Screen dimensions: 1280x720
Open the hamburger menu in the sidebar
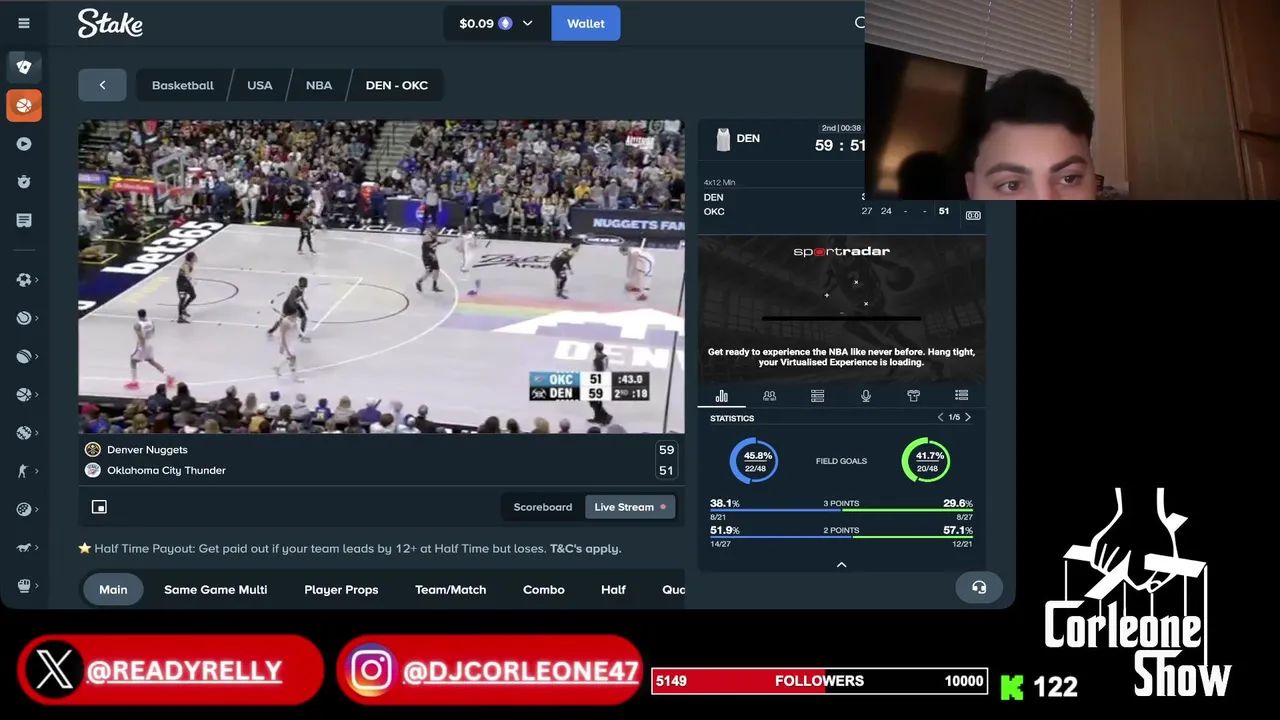pos(24,23)
